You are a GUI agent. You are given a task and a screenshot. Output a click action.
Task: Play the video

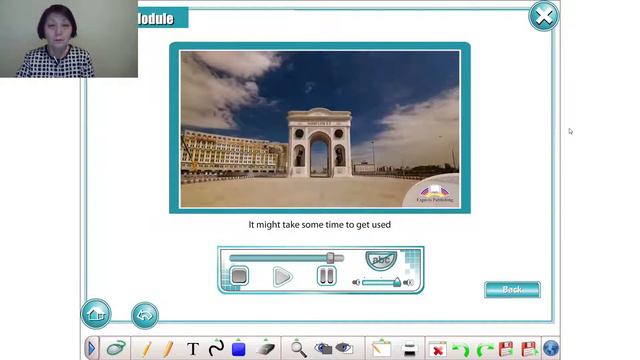coord(282,277)
